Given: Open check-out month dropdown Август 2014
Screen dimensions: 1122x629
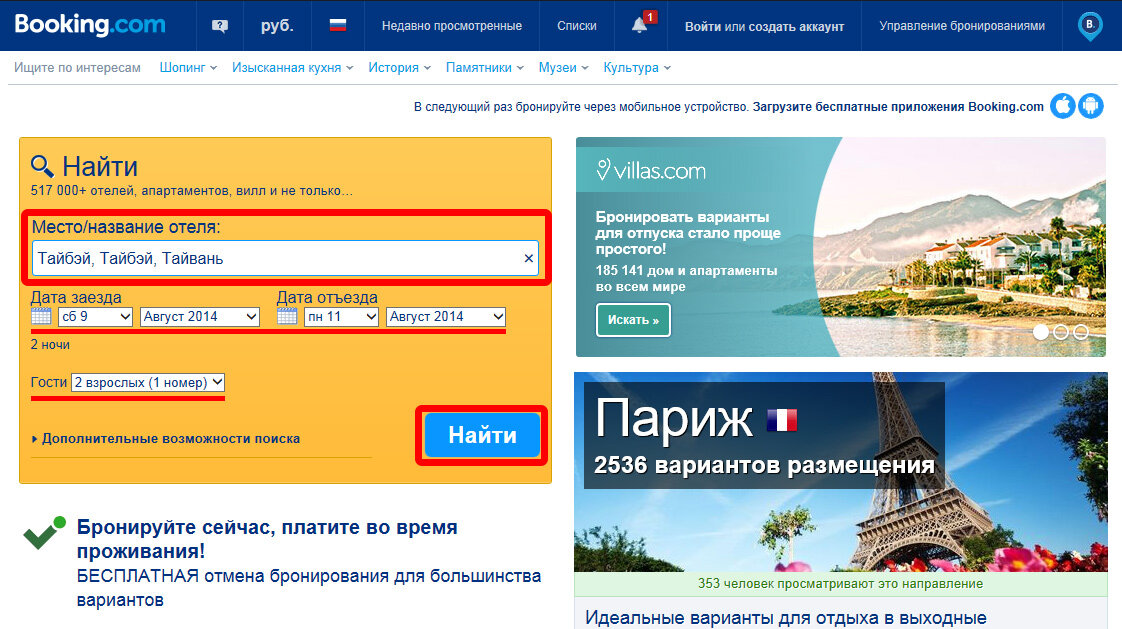Looking at the screenshot, I should click(x=446, y=316).
